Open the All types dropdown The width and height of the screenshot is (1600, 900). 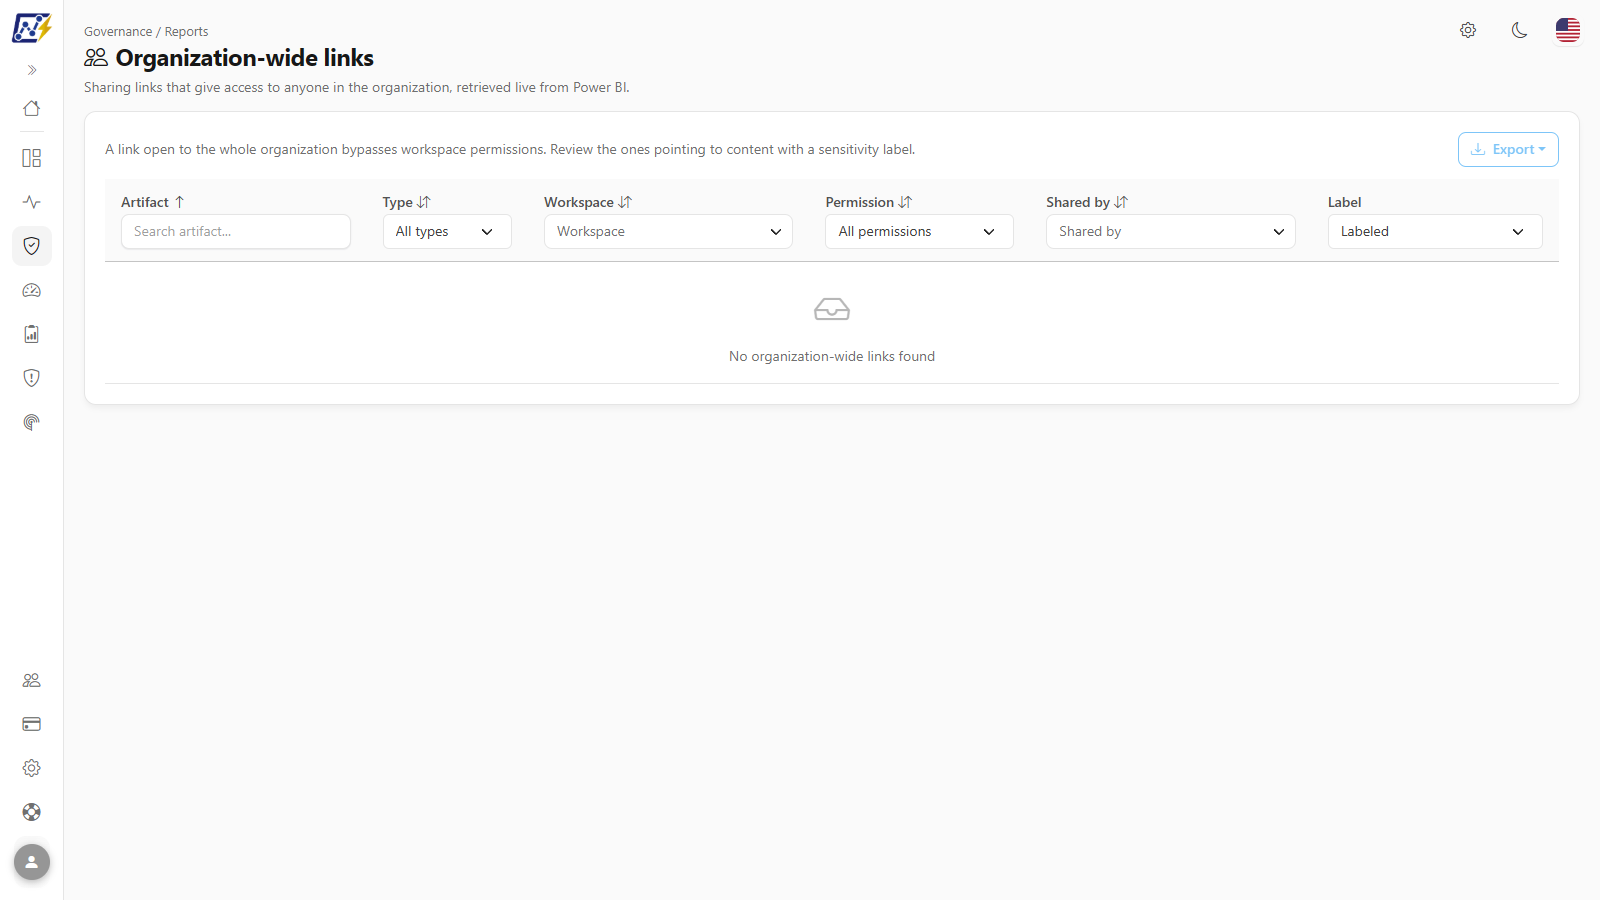click(x=447, y=231)
